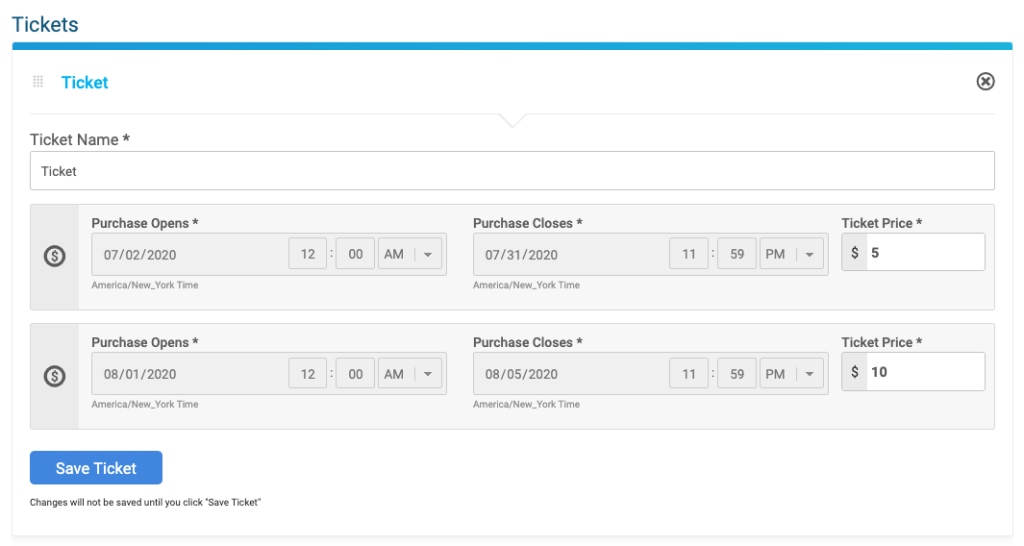Click the "Changes will not be saved" notice text
Image resolution: width=1024 pixels, height=546 pixels.
coord(145,502)
